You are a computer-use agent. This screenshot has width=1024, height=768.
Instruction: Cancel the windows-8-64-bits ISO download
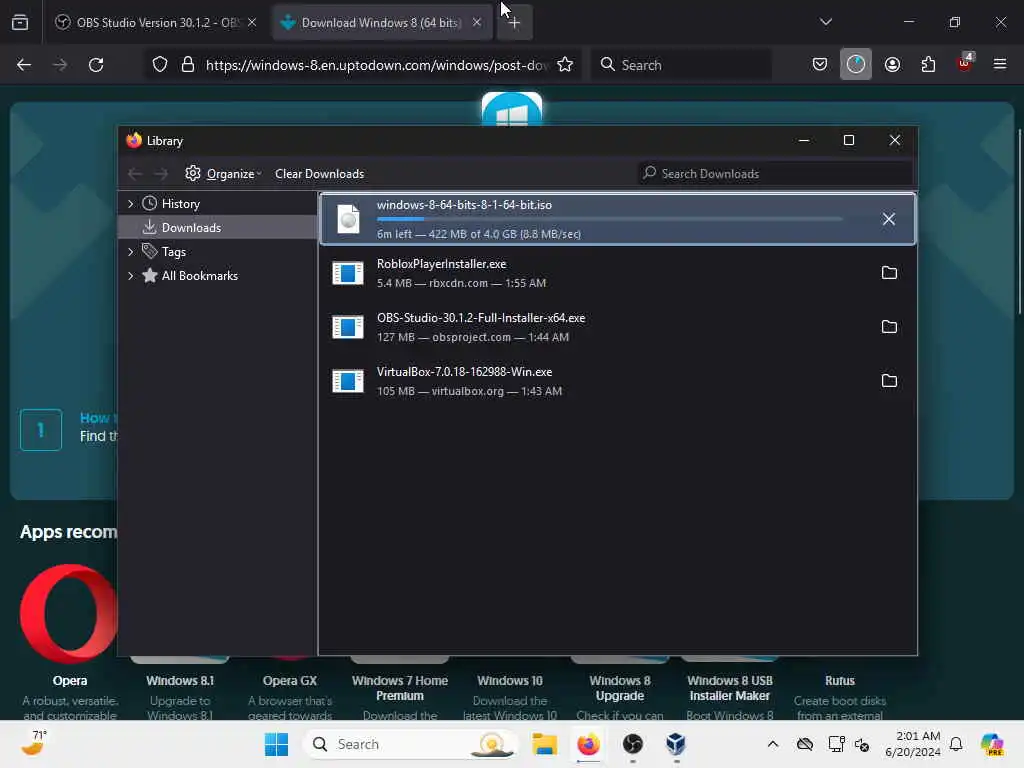888,219
